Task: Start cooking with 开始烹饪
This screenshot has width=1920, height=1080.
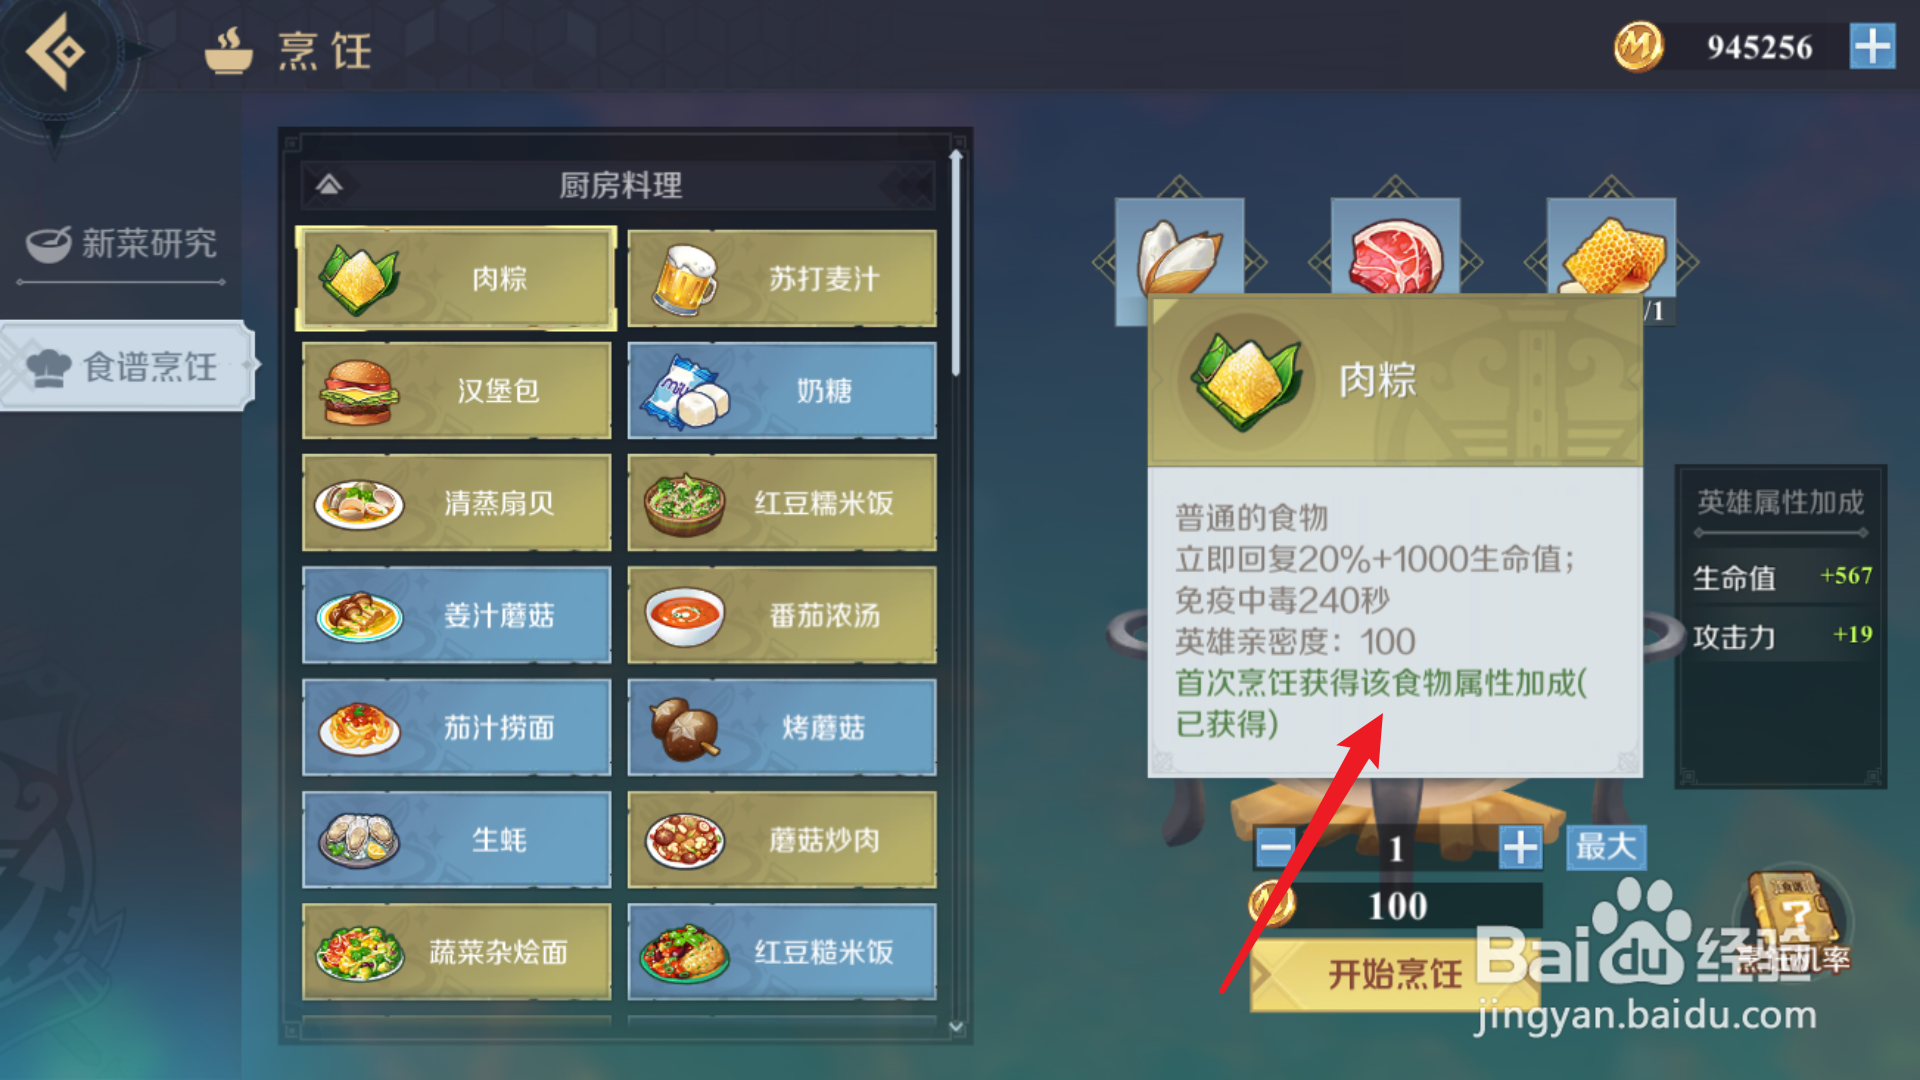Action: click(x=1395, y=974)
